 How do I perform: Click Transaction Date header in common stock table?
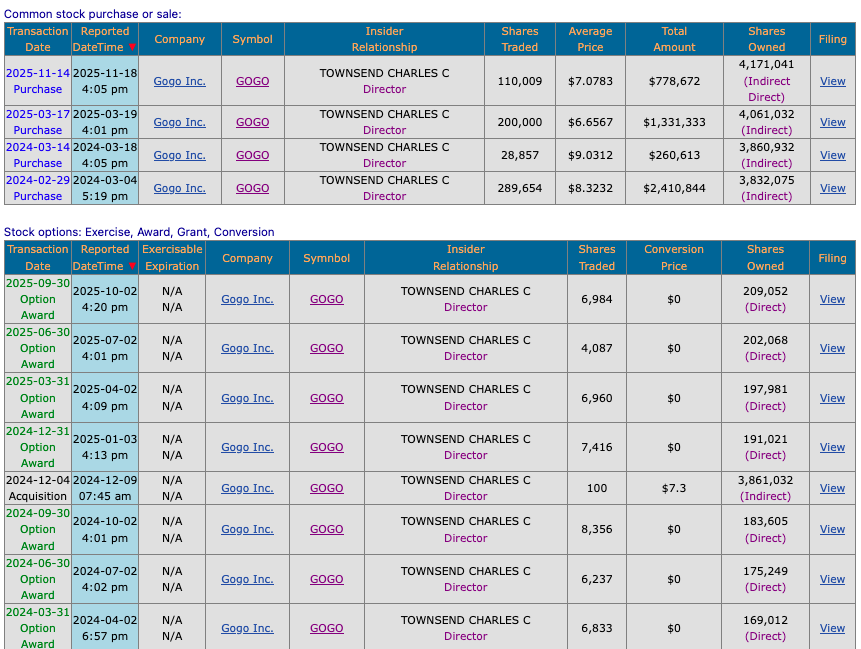click(38, 39)
